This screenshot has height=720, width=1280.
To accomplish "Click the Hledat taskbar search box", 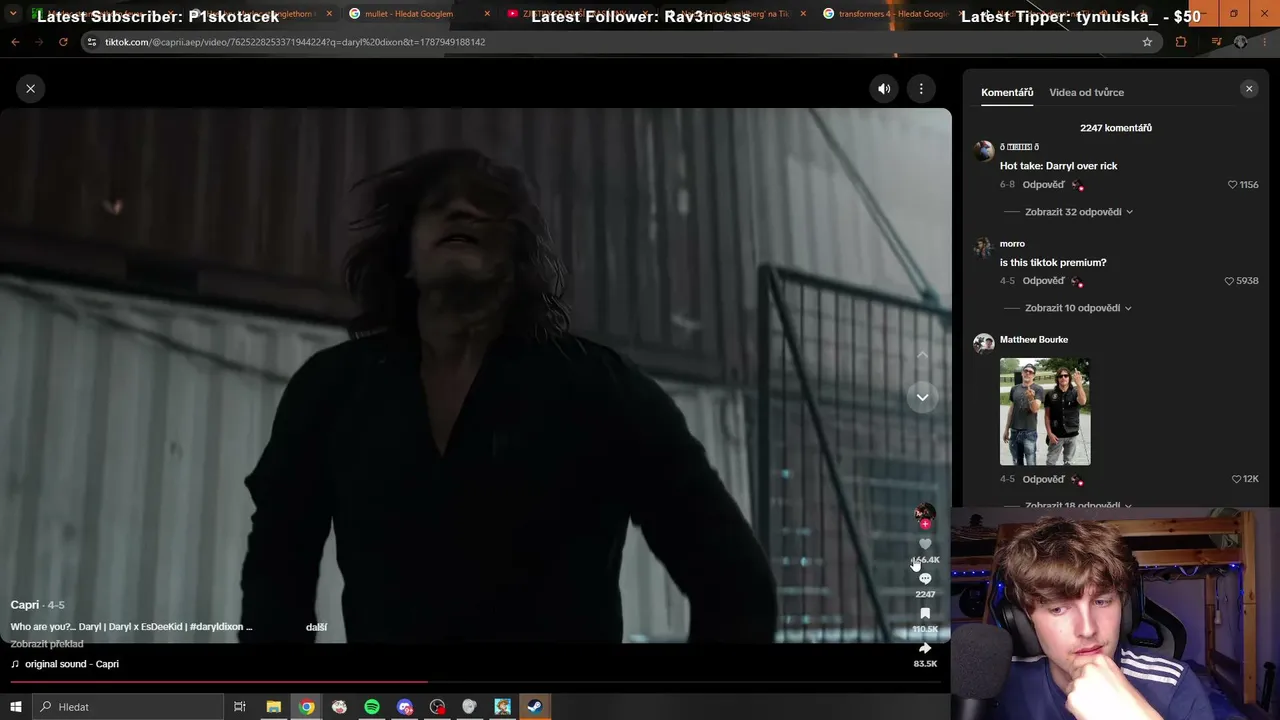I will click(x=128, y=707).
